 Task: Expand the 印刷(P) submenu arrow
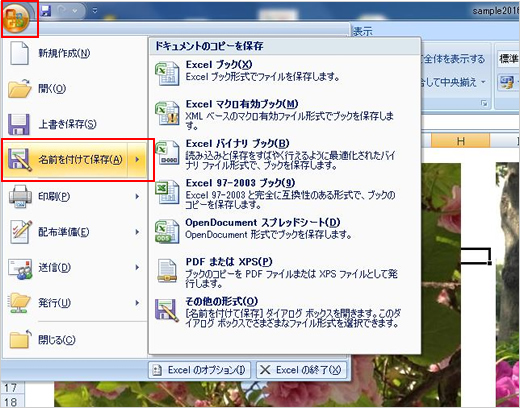(x=137, y=196)
